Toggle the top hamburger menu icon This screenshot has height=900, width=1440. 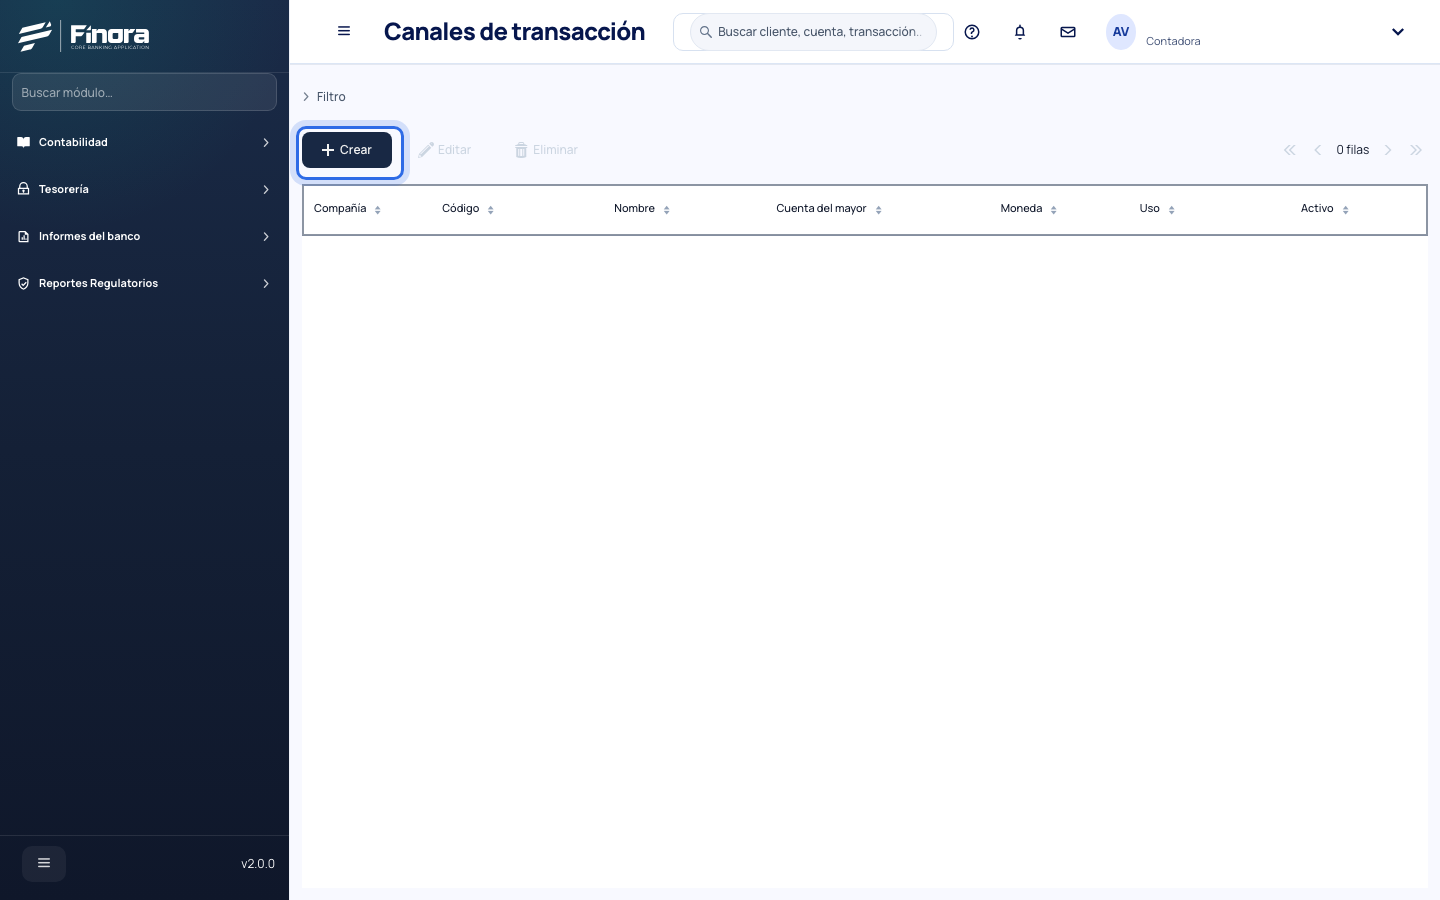[344, 31]
